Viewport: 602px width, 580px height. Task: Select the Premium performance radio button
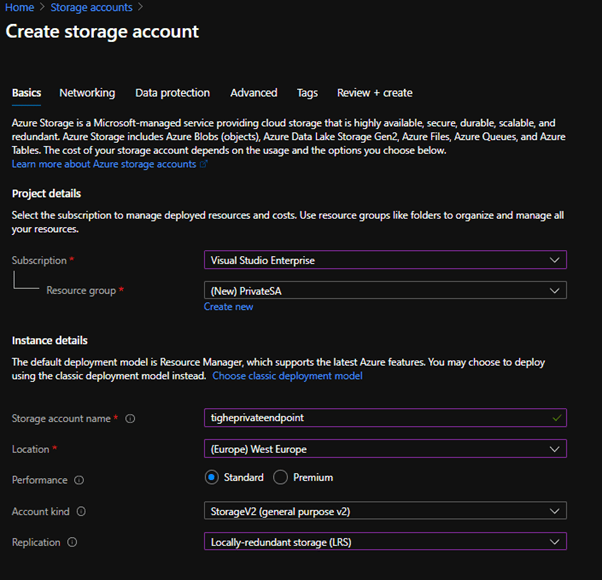[x=280, y=478]
